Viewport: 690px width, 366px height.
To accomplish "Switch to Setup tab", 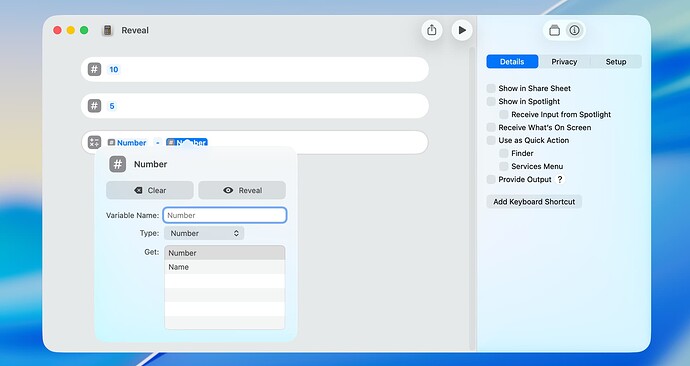I will tap(616, 62).
